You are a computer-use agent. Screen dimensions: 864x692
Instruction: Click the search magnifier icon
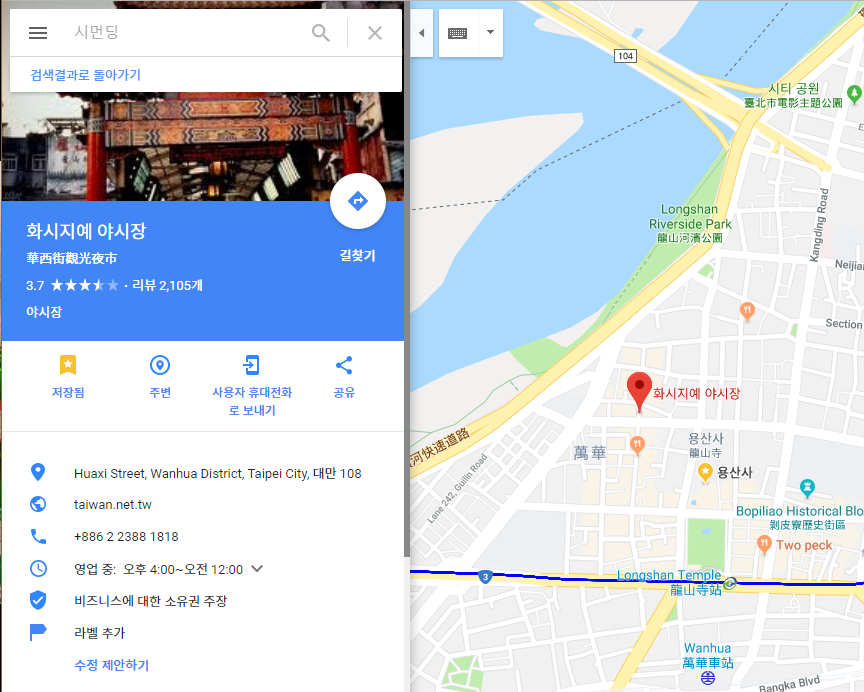pyautogui.click(x=321, y=33)
